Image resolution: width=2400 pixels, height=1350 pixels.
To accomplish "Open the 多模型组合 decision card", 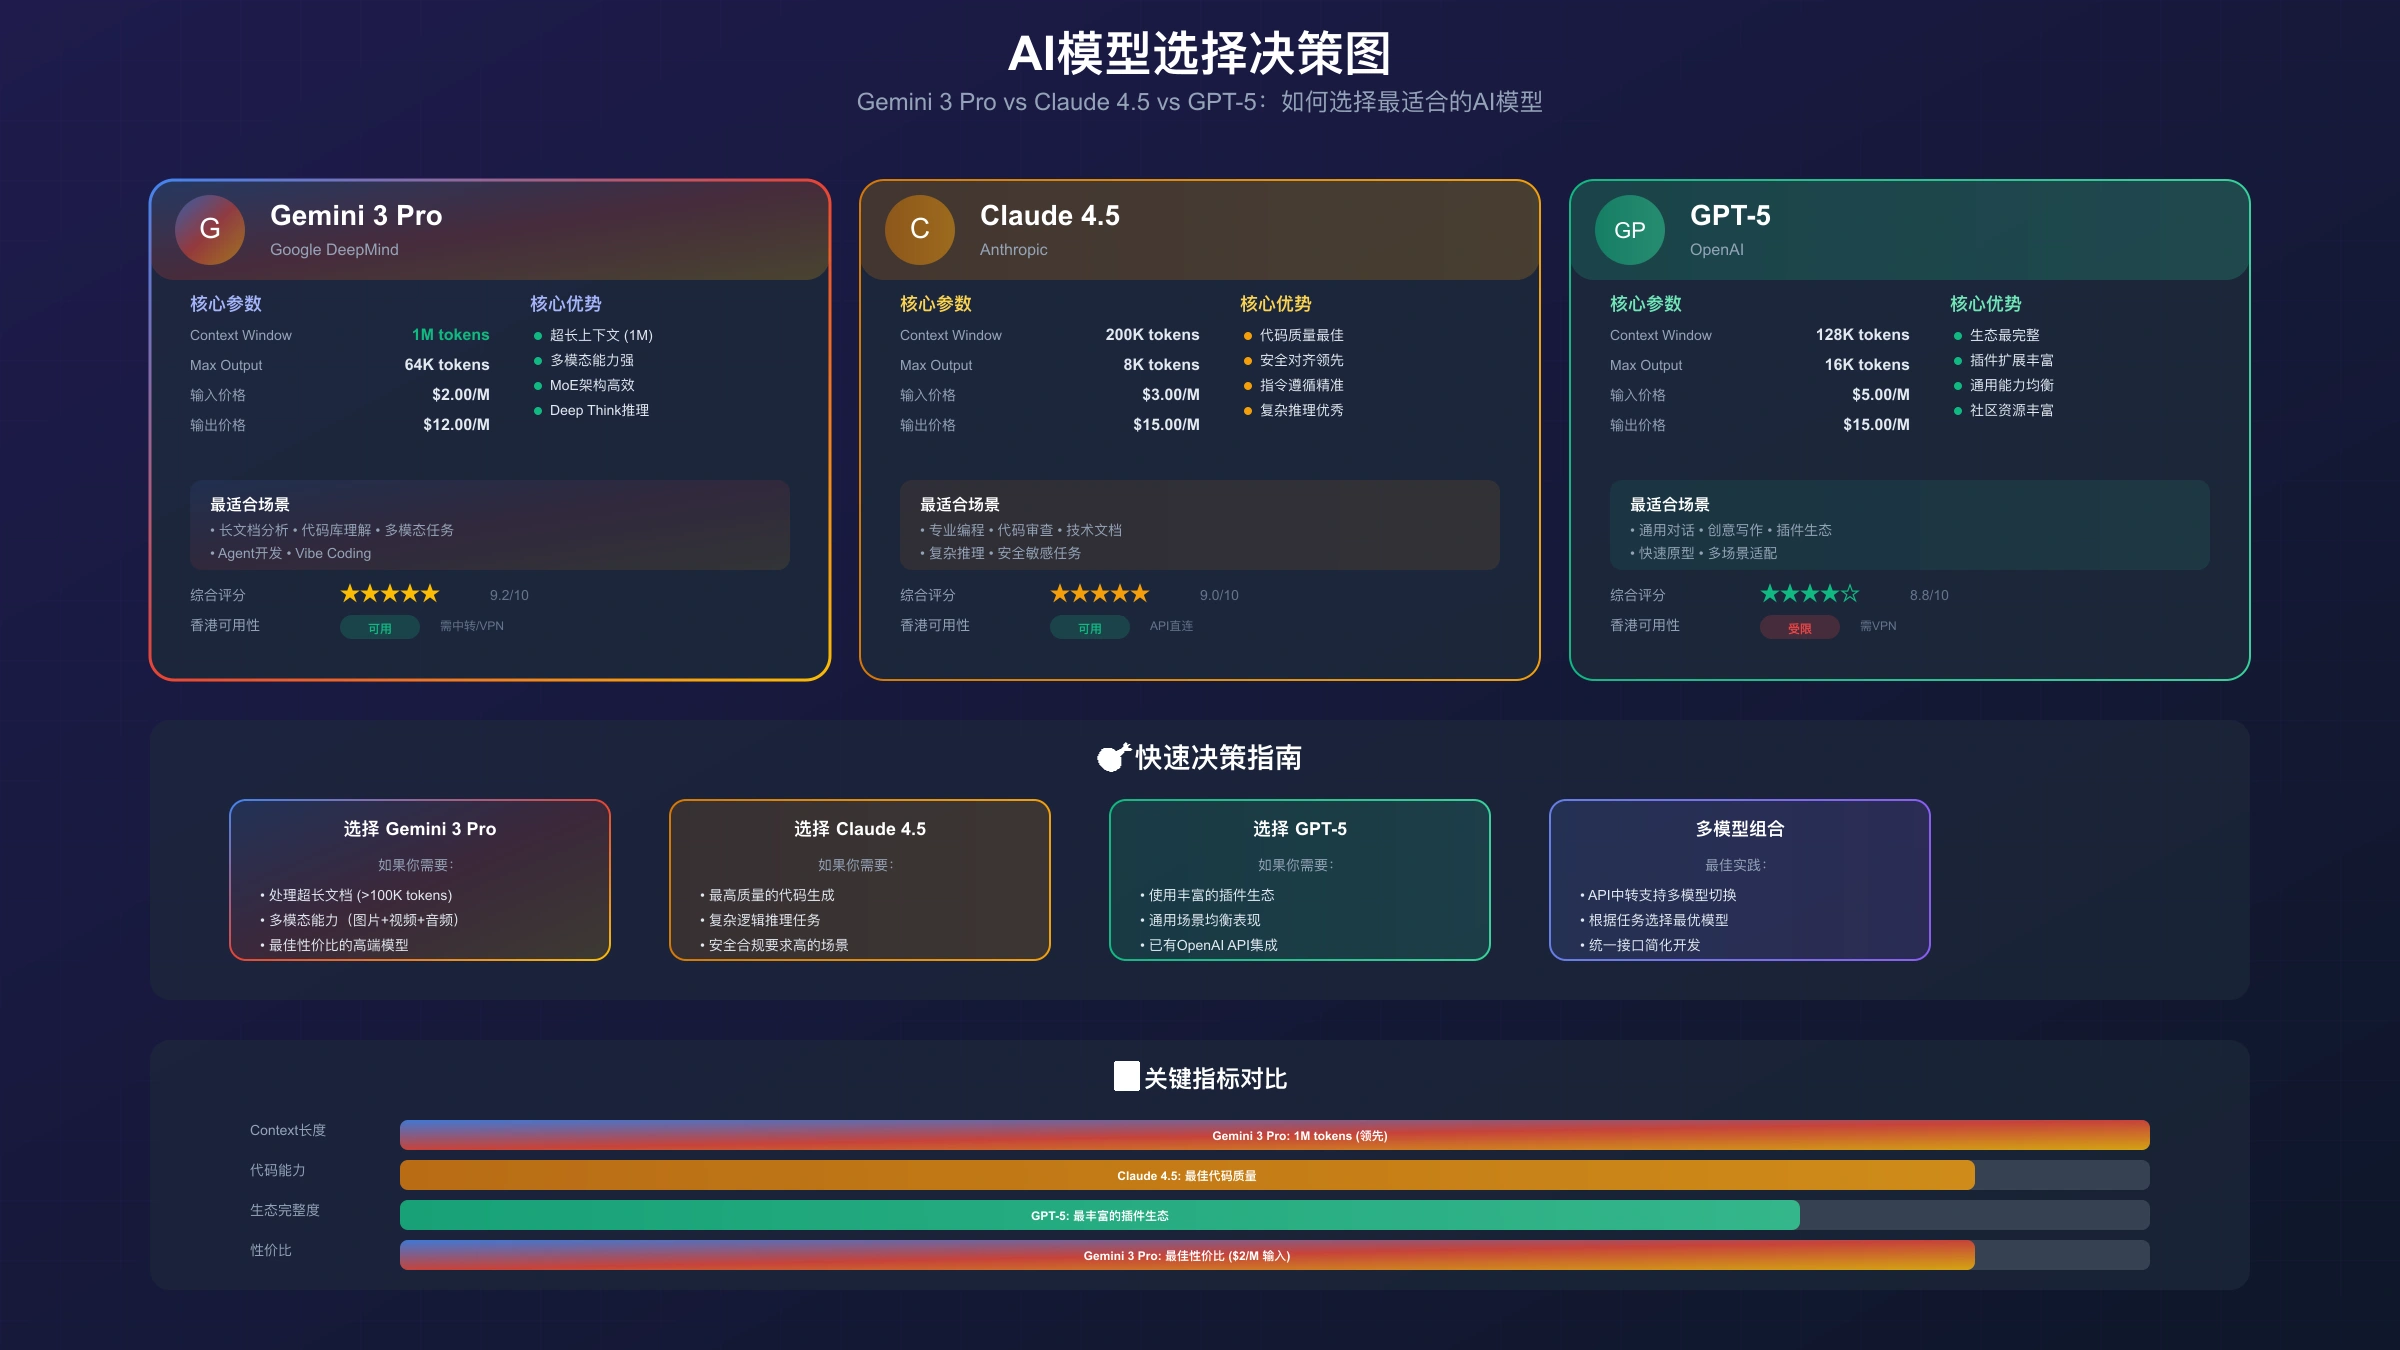I will point(1740,880).
